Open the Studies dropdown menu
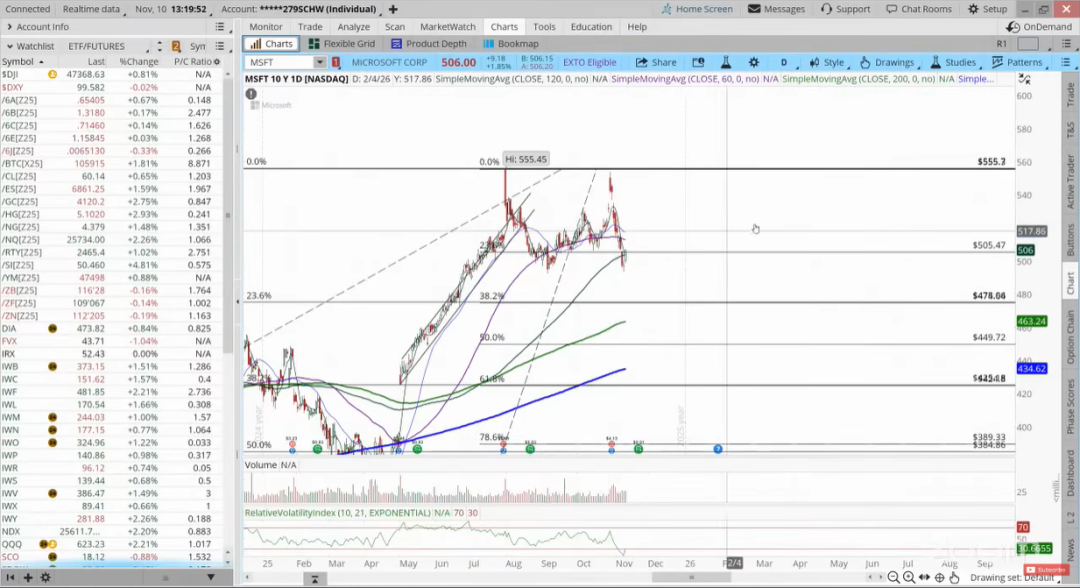 pos(953,62)
